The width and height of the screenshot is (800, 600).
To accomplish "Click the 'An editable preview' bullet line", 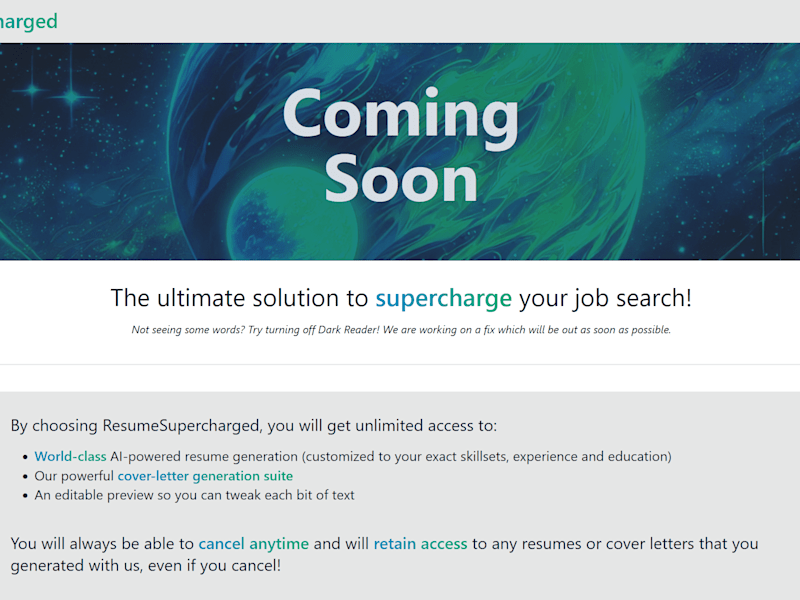I will point(194,495).
